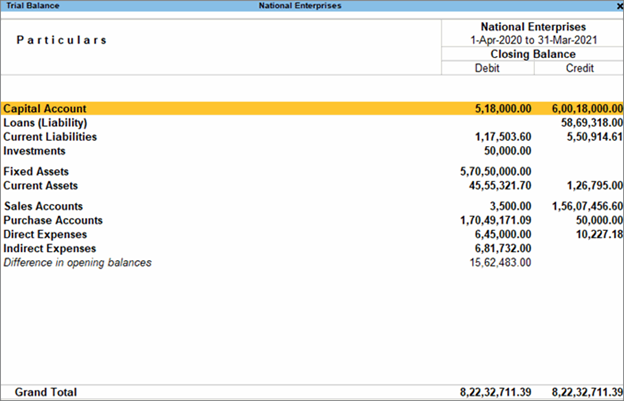Click Difference in opening balances row

click(x=77, y=262)
